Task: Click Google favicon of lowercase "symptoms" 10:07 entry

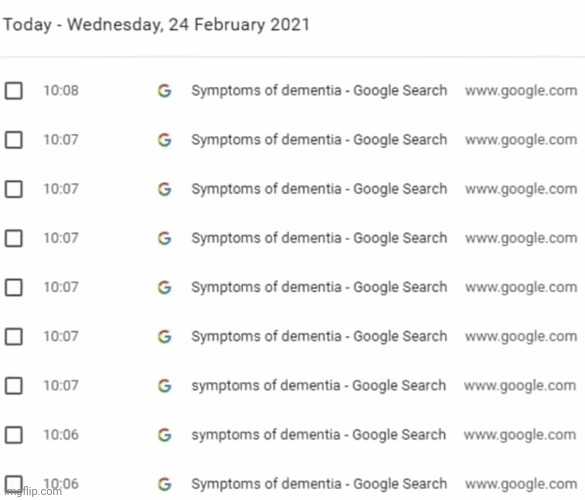Action: 165,385
